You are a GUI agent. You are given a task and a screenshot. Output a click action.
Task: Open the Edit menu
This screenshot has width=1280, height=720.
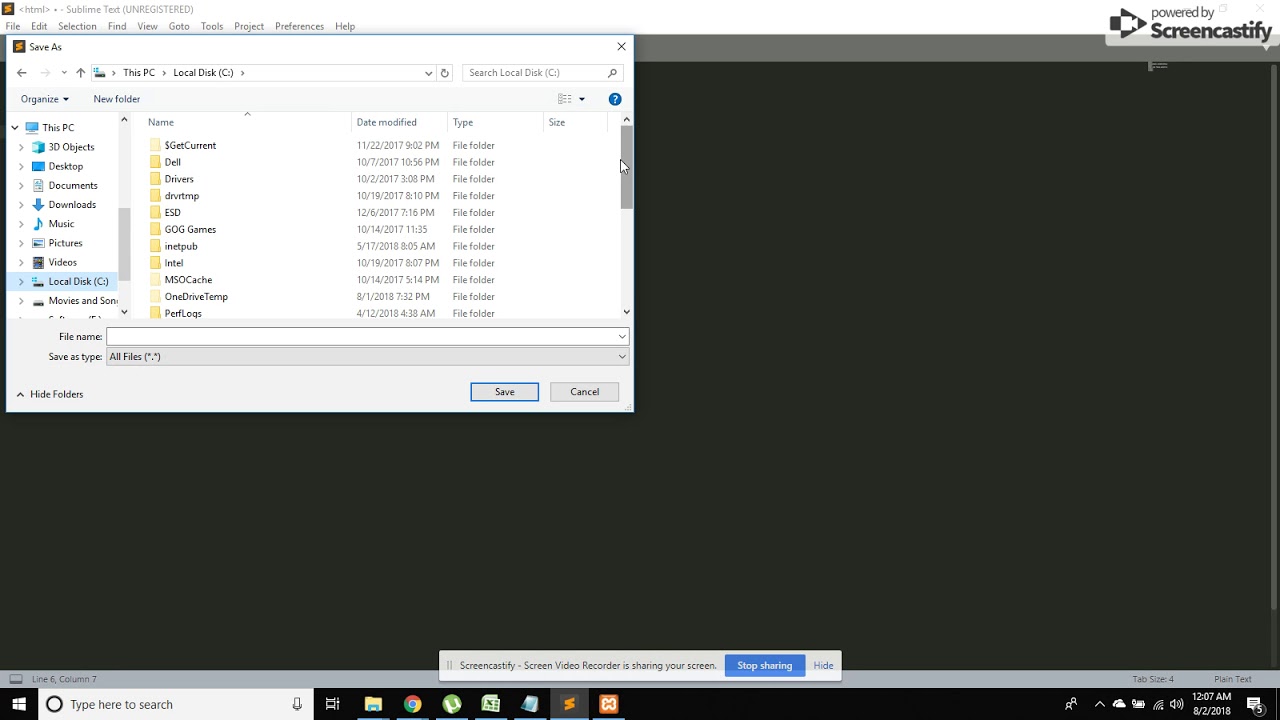tap(39, 26)
